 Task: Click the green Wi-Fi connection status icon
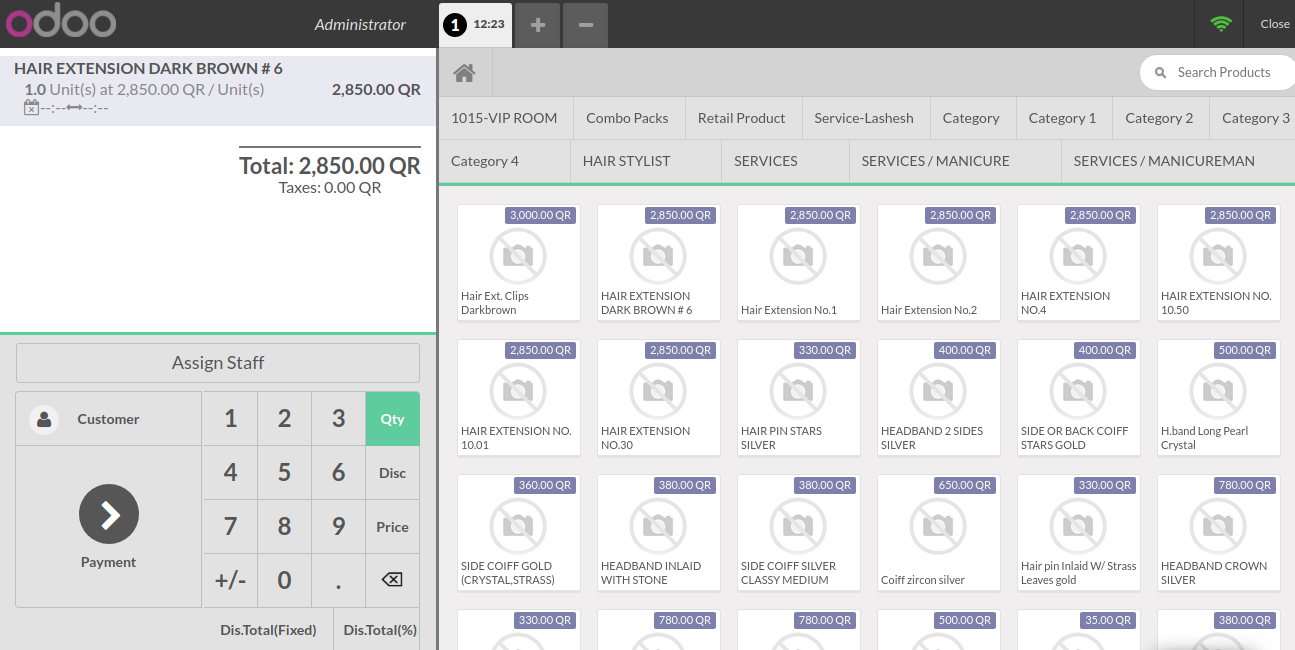point(1220,24)
